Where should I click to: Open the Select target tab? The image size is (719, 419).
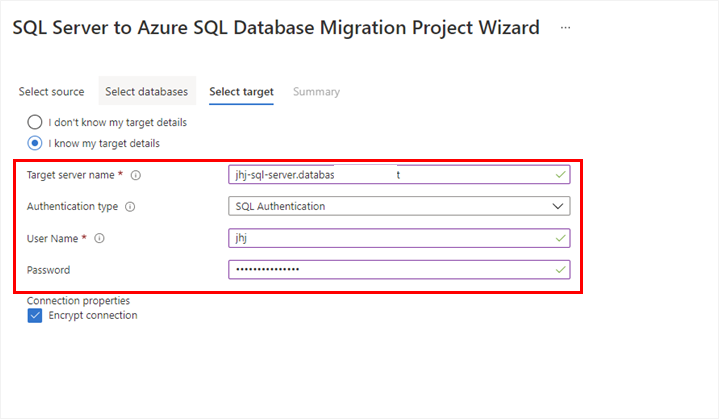[241, 91]
